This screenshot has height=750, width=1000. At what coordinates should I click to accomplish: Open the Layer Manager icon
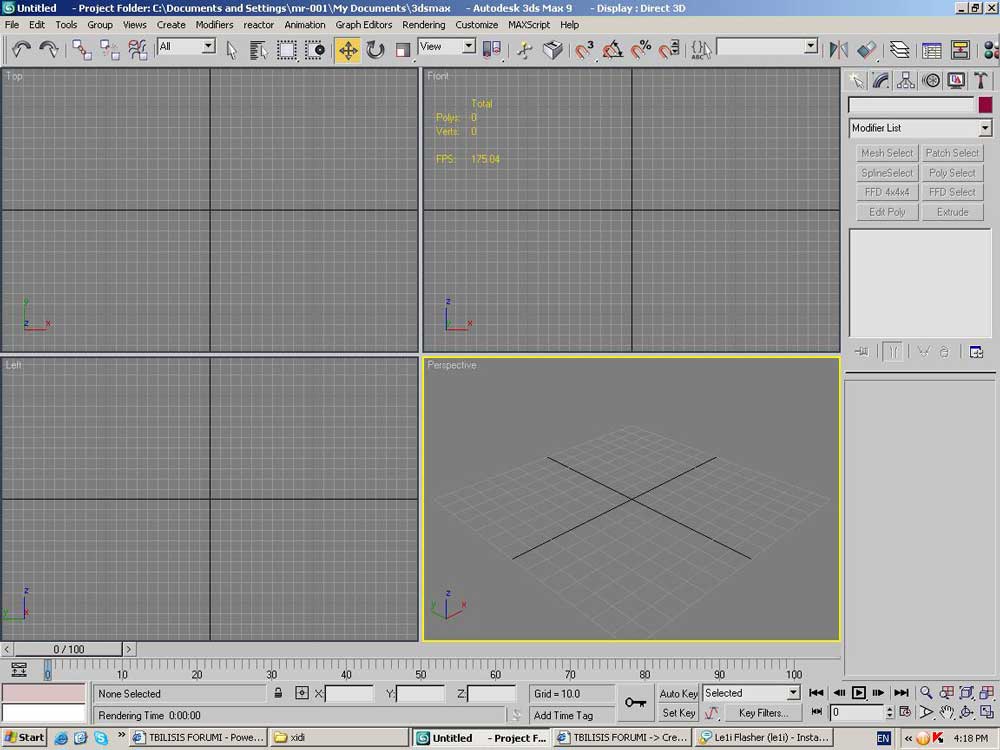[899, 50]
